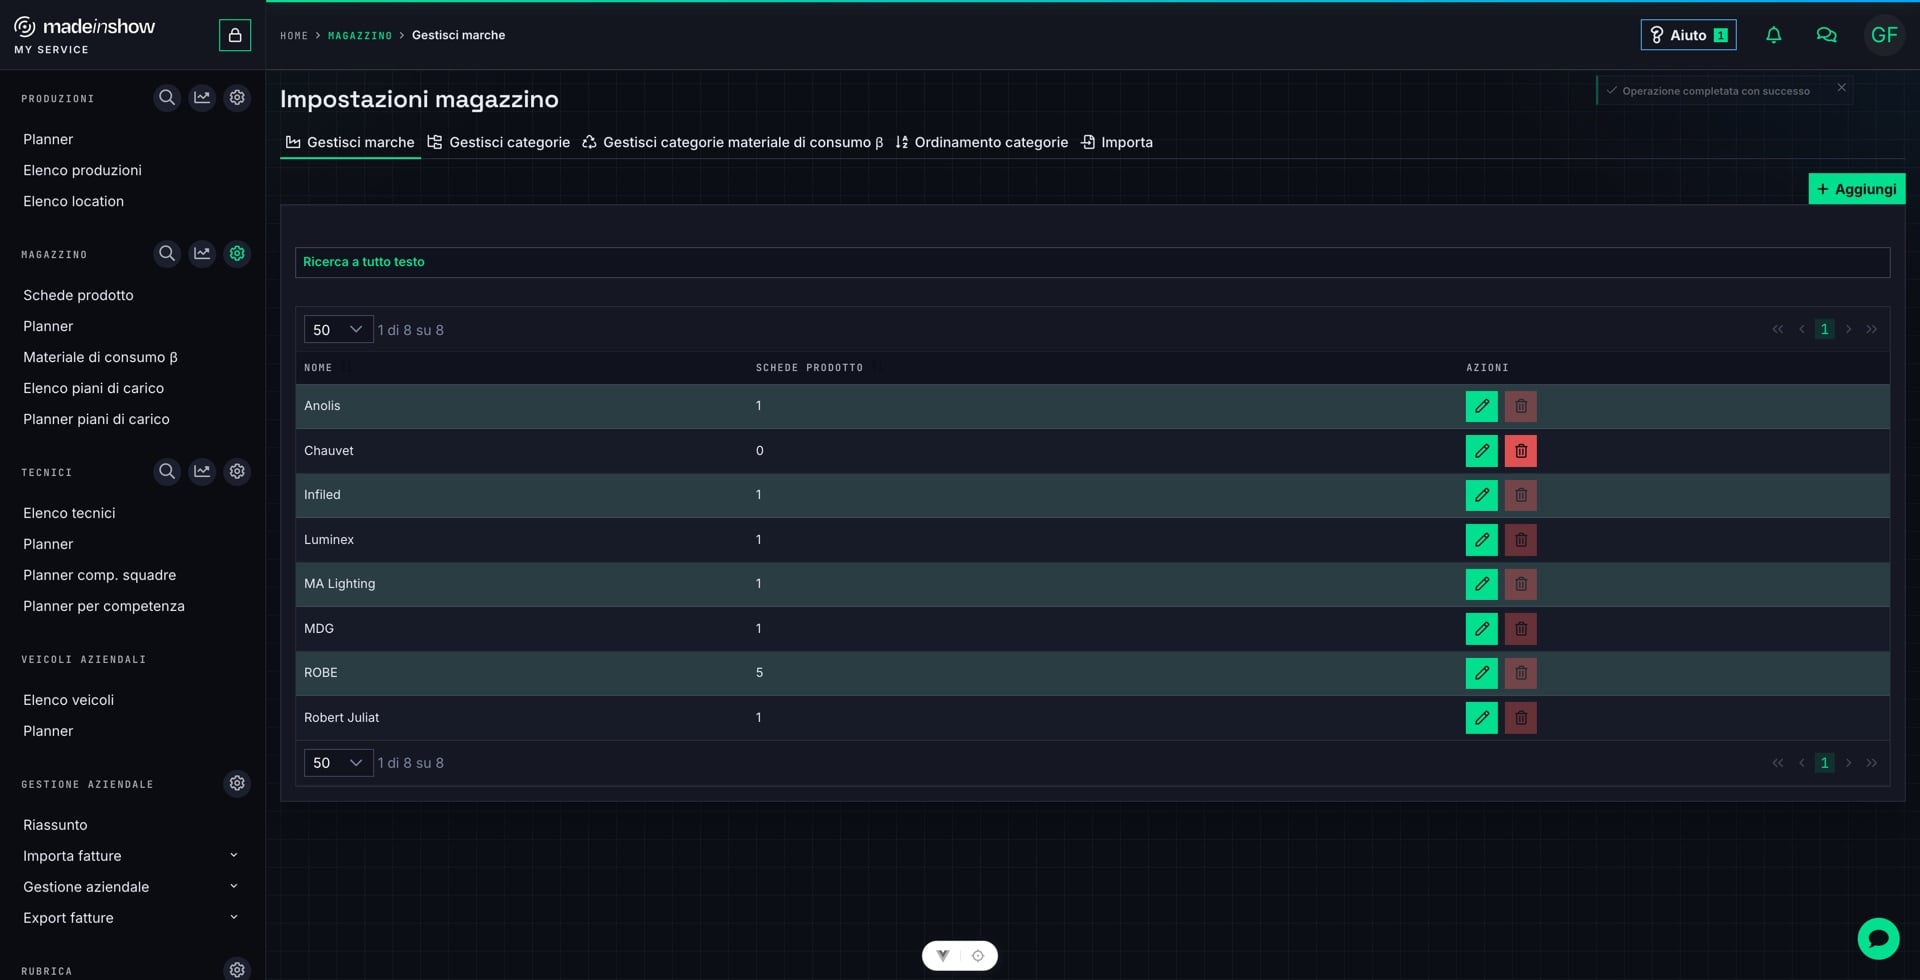Image resolution: width=1920 pixels, height=980 pixels.
Task: Open the top rows-per-page dropdown showing 50
Action: (338, 329)
